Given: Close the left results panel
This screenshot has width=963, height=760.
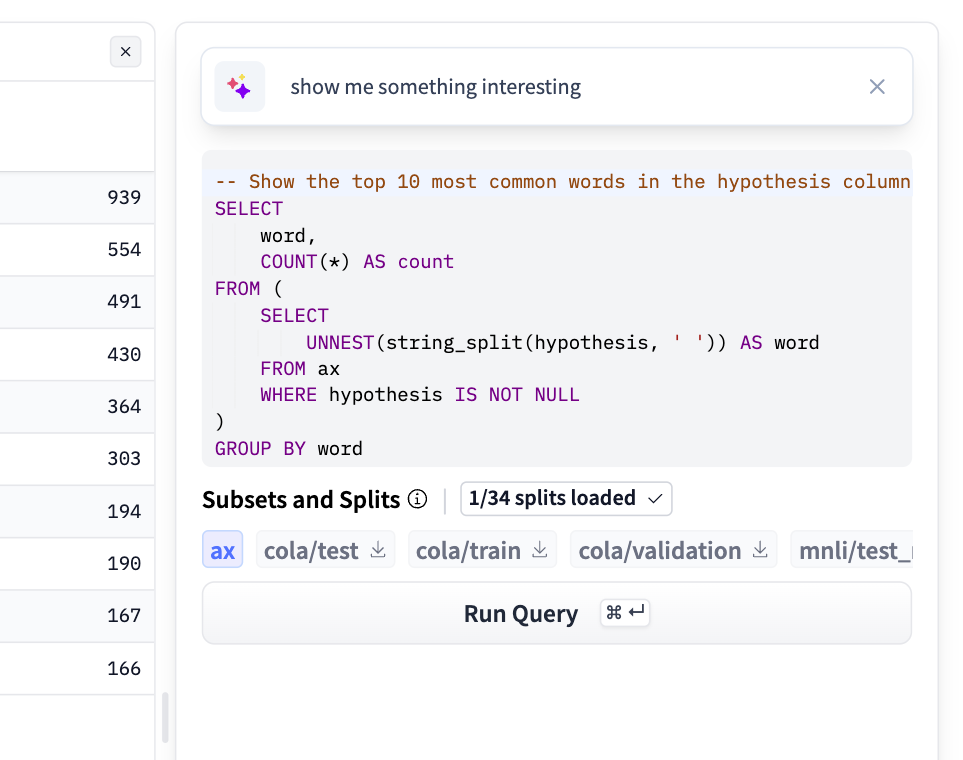Looking at the screenshot, I should (125, 52).
